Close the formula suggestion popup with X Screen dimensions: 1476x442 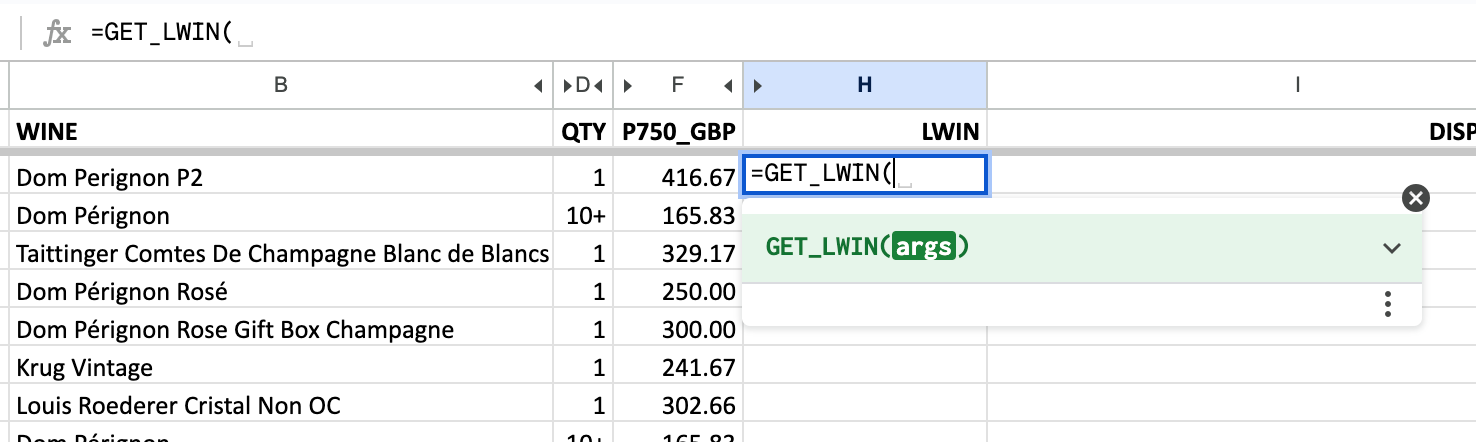(x=1415, y=198)
